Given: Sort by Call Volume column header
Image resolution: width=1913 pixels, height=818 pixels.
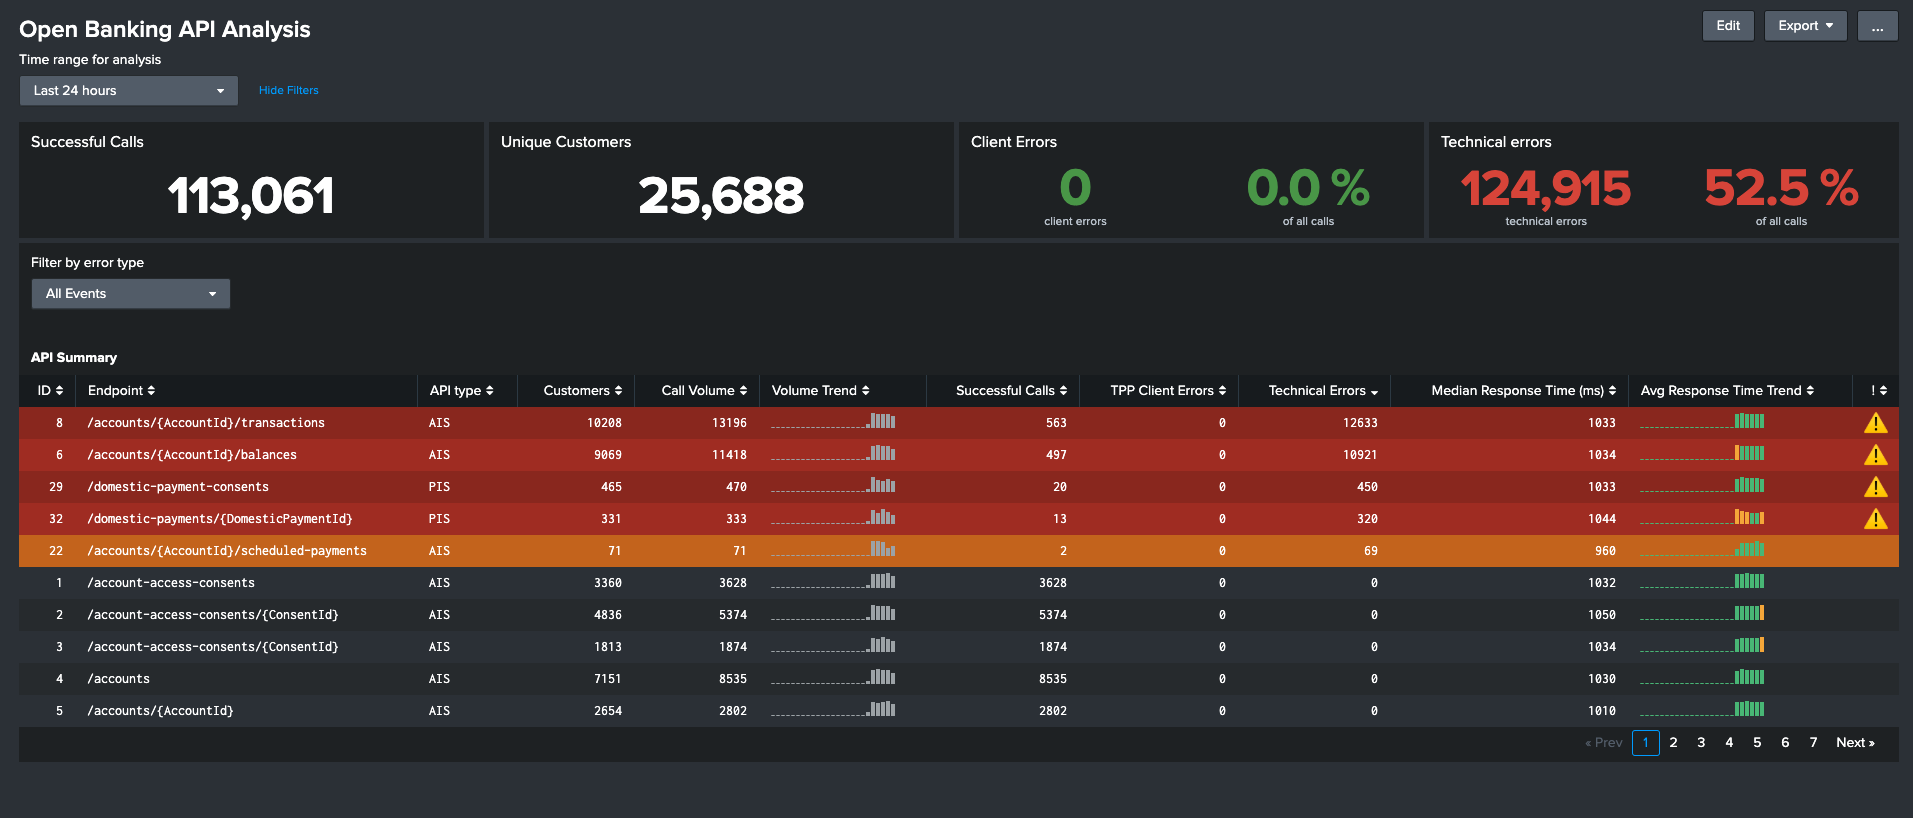Looking at the screenshot, I should [x=703, y=391].
